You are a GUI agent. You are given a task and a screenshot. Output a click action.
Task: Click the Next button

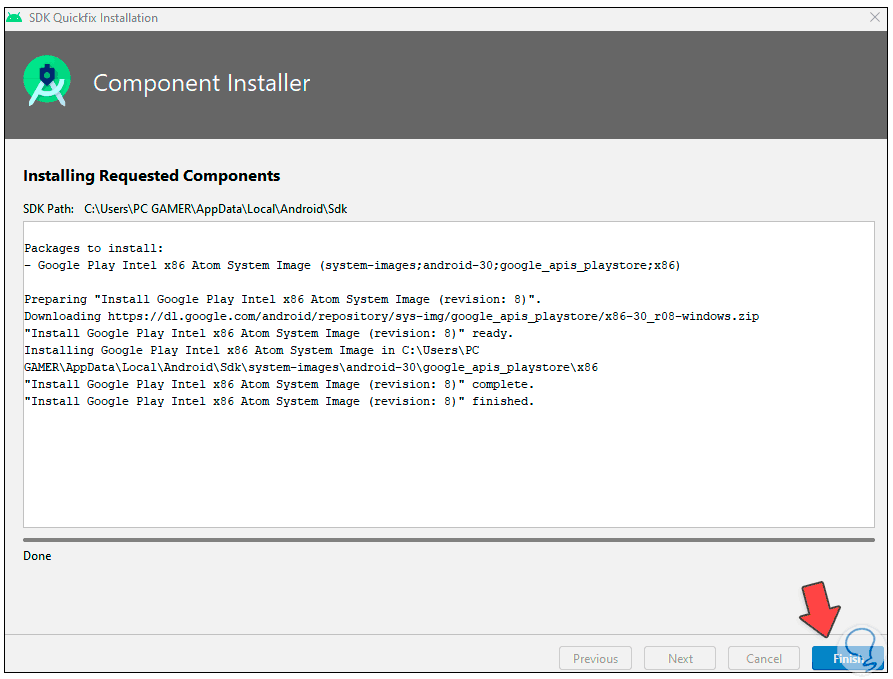(x=680, y=658)
